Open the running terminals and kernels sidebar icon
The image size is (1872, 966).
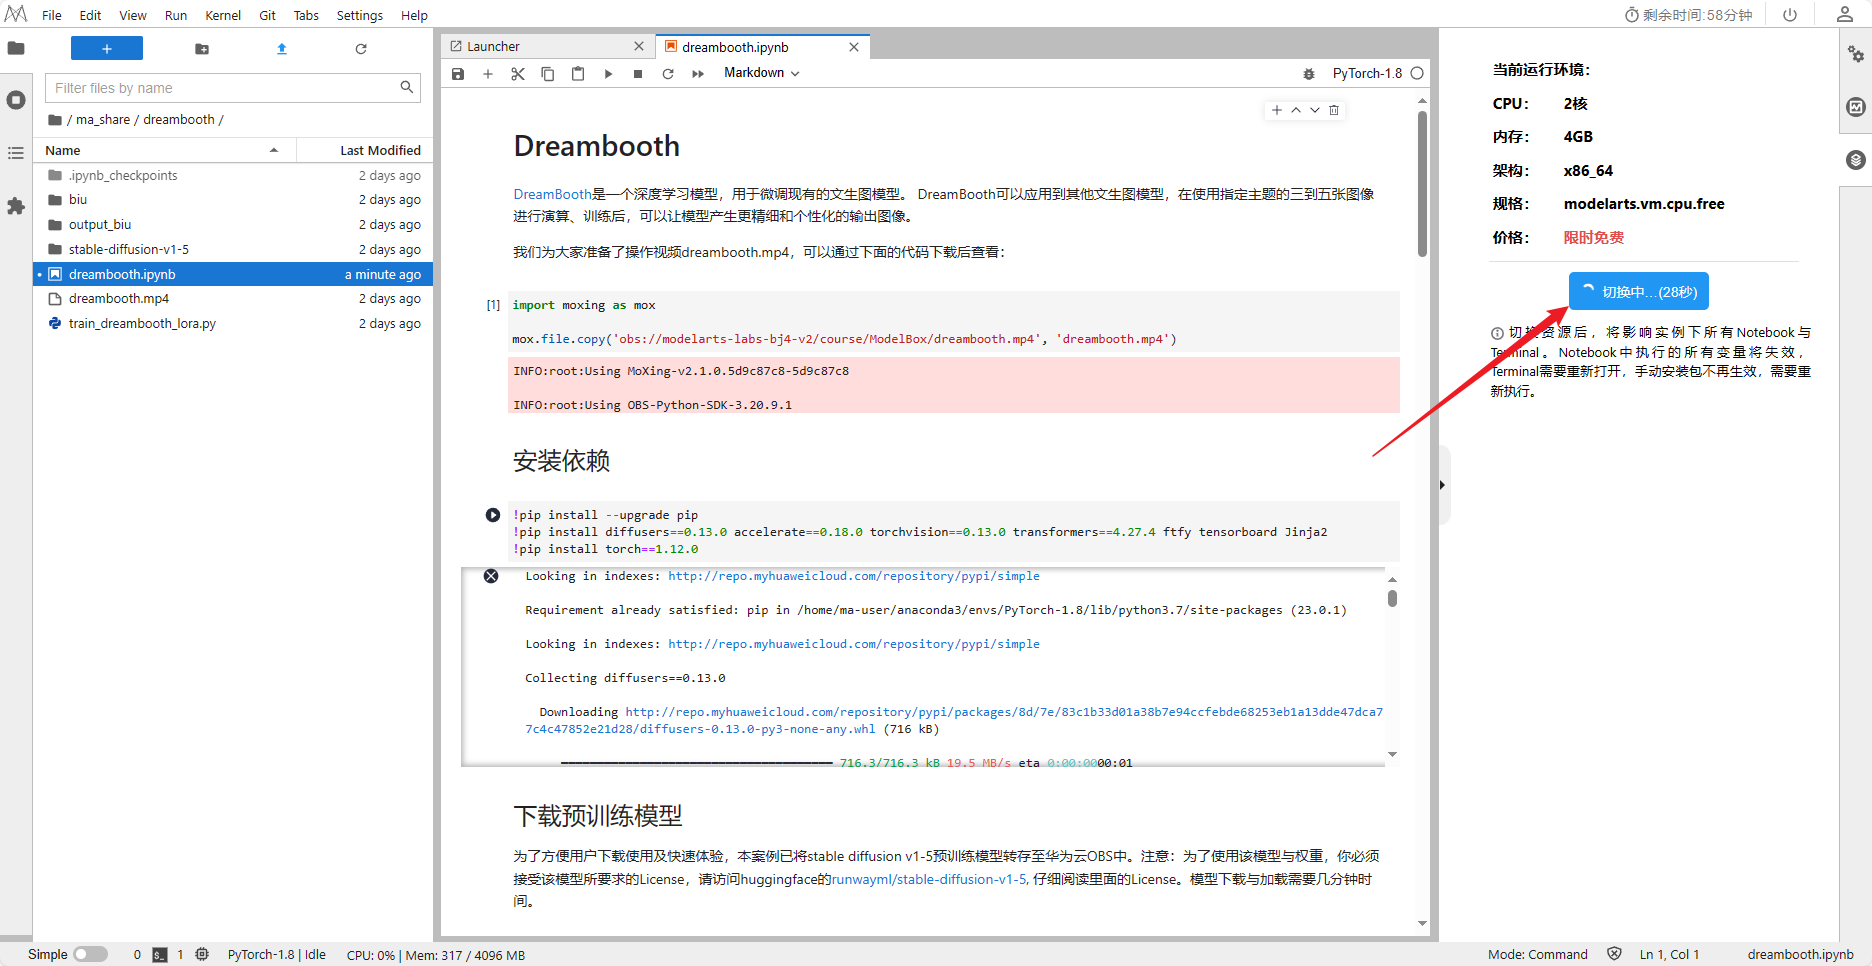point(16,100)
